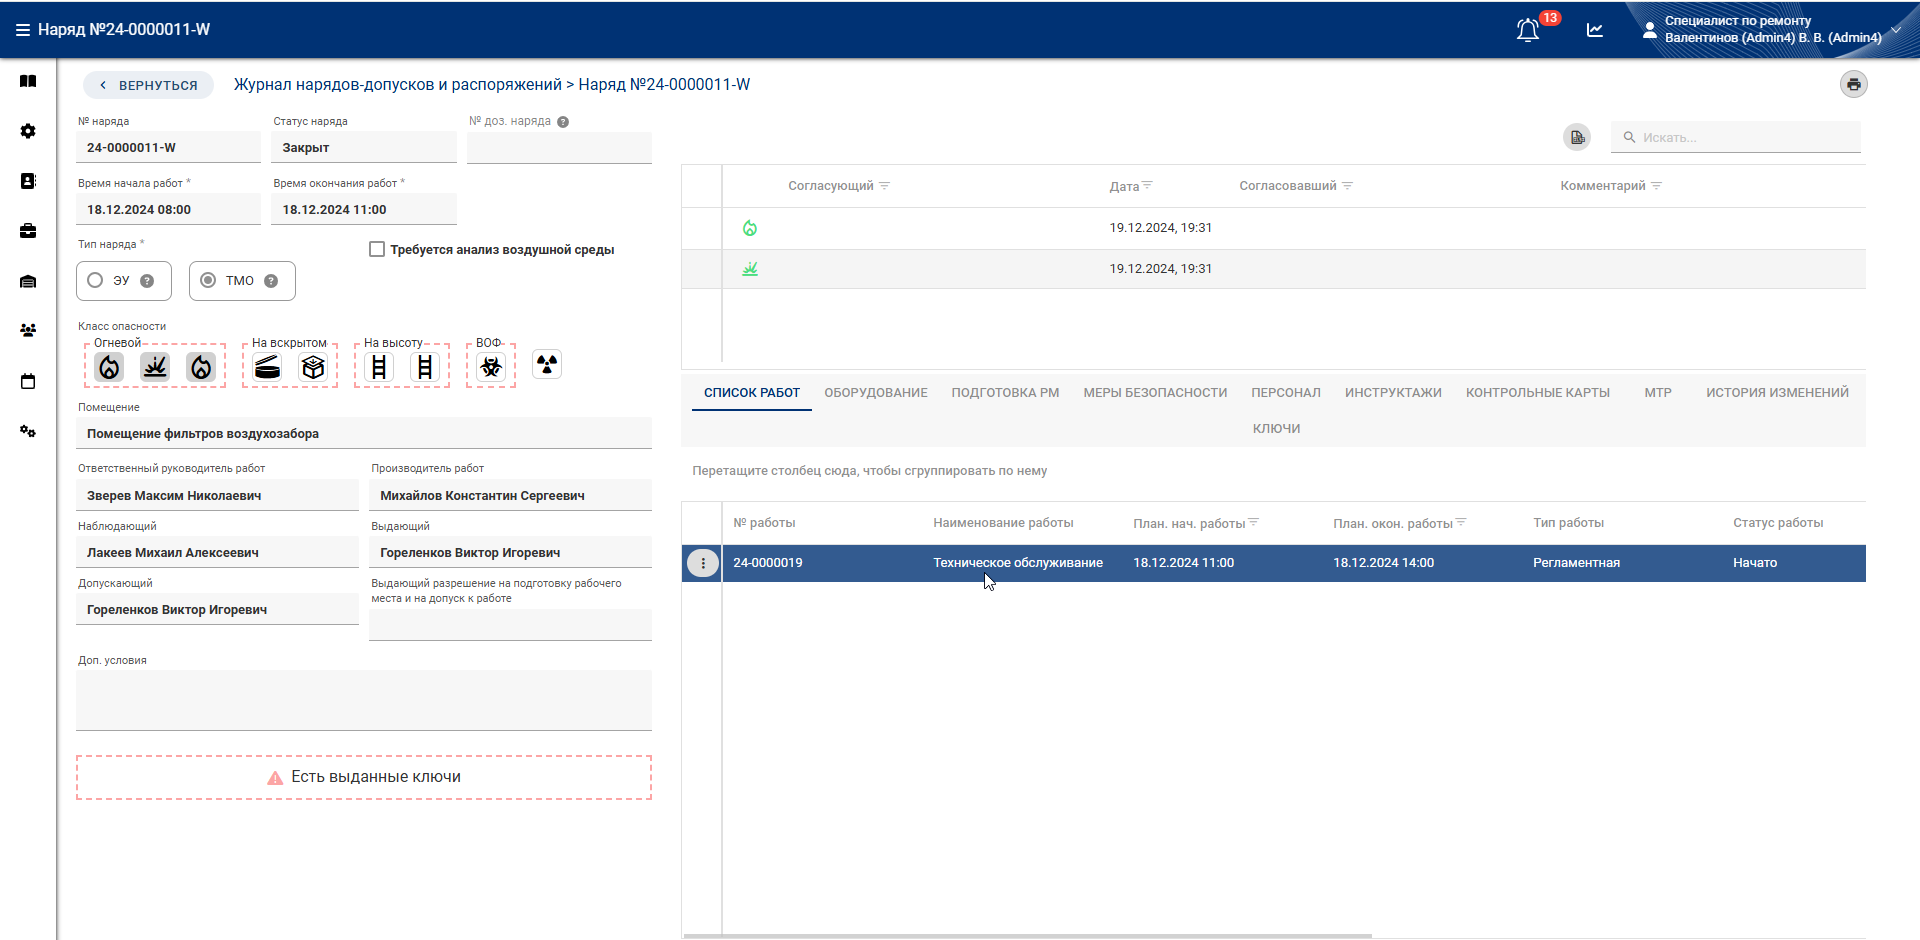Show help for ТМО type
The height and width of the screenshot is (940, 1920).
tap(271, 281)
